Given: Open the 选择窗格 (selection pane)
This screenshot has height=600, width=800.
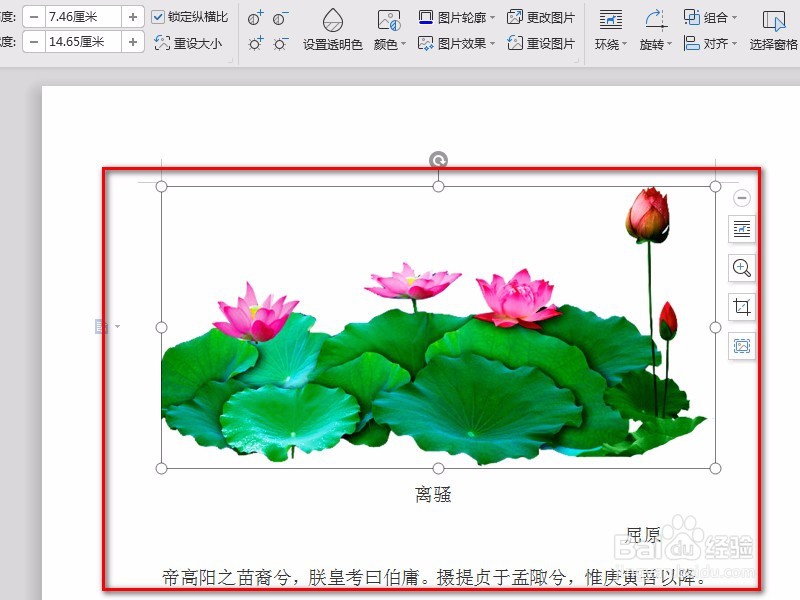Looking at the screenshot, I should coord(773,30).
